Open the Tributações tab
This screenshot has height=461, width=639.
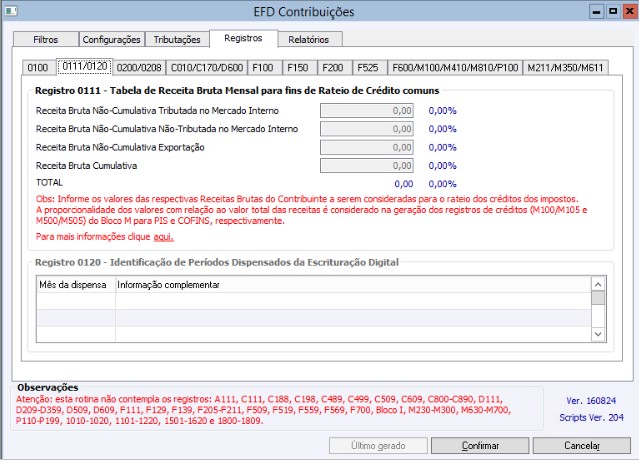coord(177,40)
